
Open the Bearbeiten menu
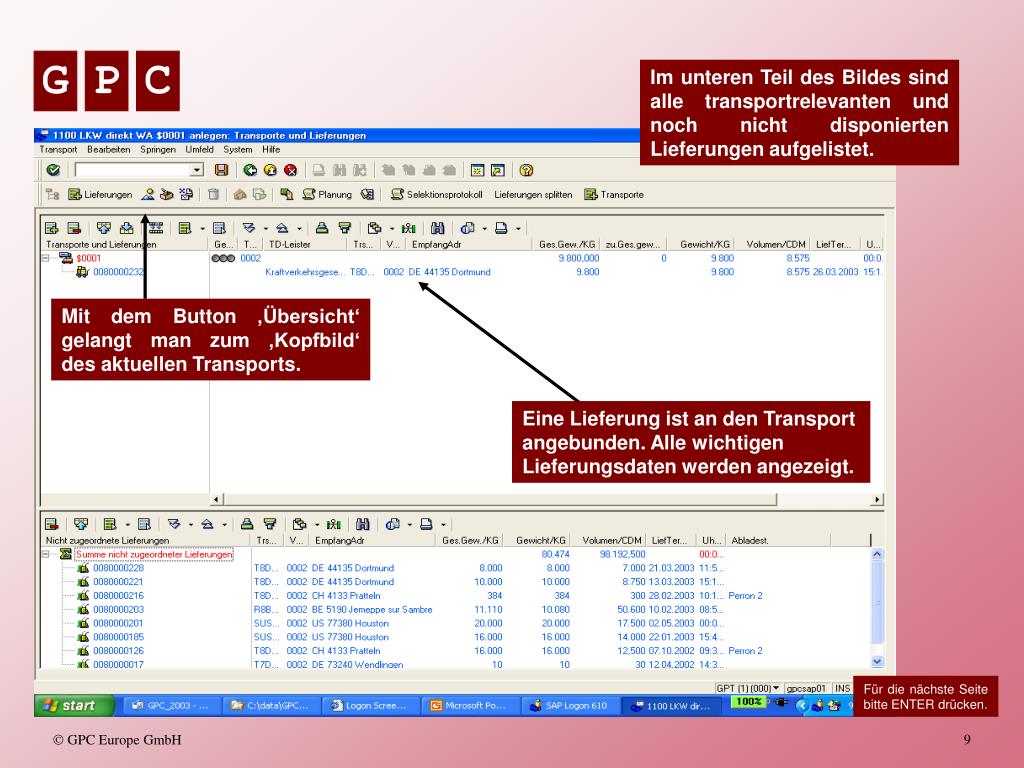108,150
